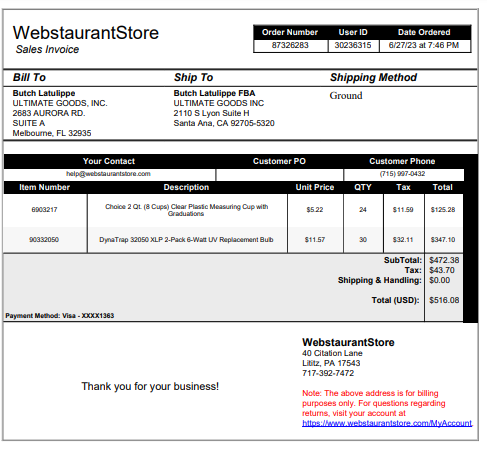Click DynaTrap 32050 XLP Replacement Bulb description
The image size is (487, 453).
186,240
